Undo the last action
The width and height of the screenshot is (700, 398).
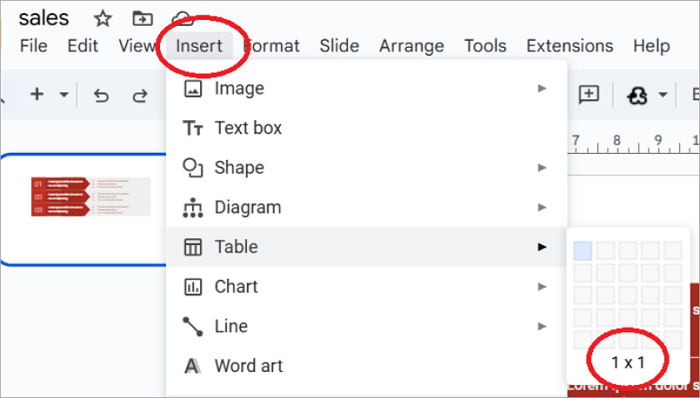coord(101,95)
